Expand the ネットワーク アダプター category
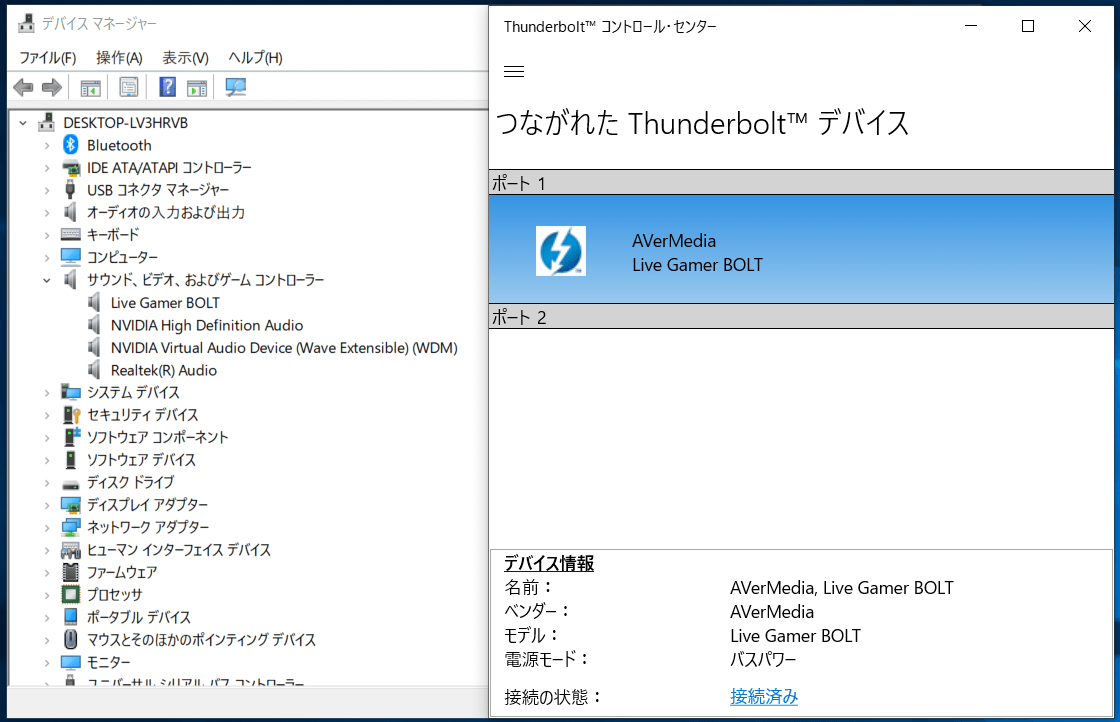Screen dimensions: 1120x722 coord(47,528)
